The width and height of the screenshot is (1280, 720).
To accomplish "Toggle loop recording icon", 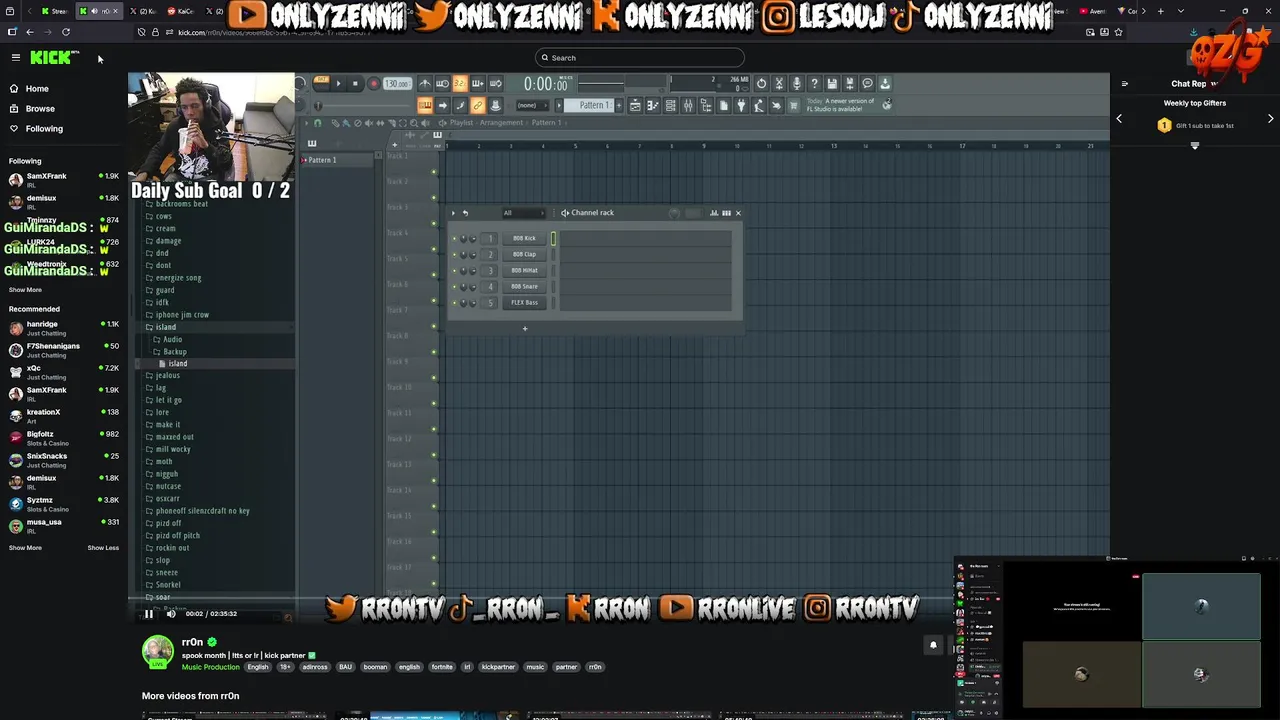I will (x=495, y=83).
